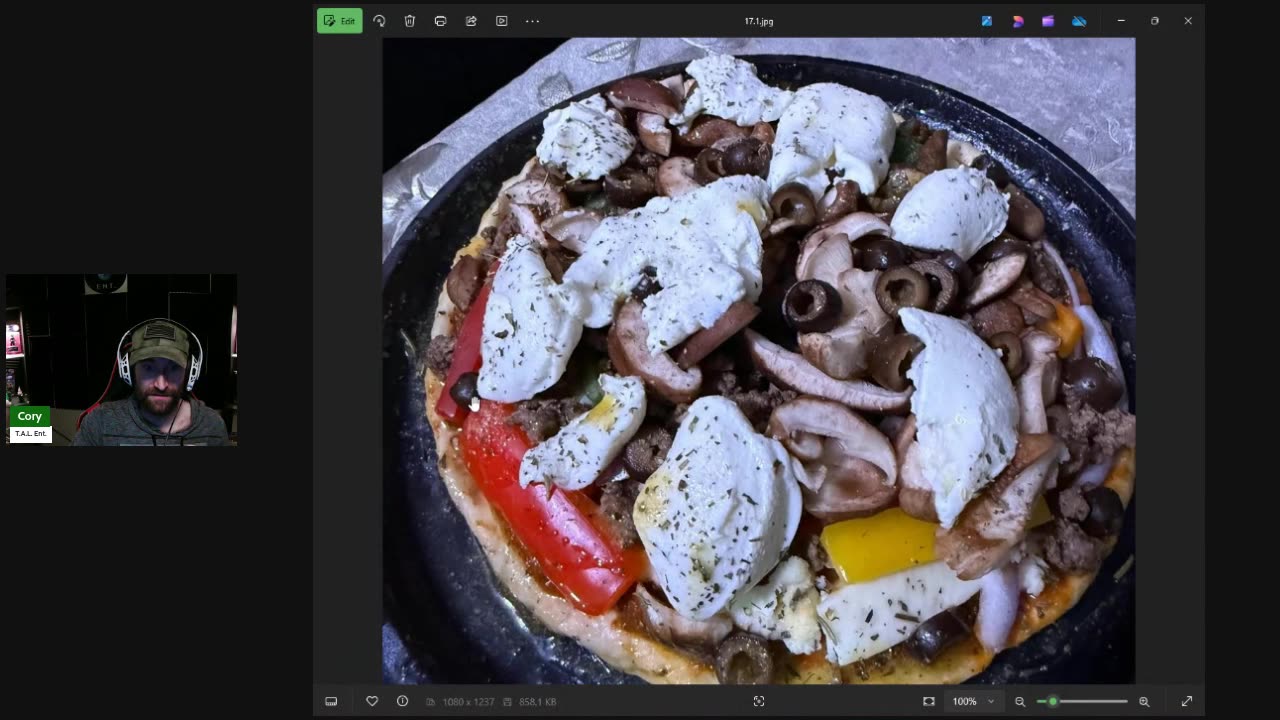Open the OneDrive cloud icon

point(1079,21)
